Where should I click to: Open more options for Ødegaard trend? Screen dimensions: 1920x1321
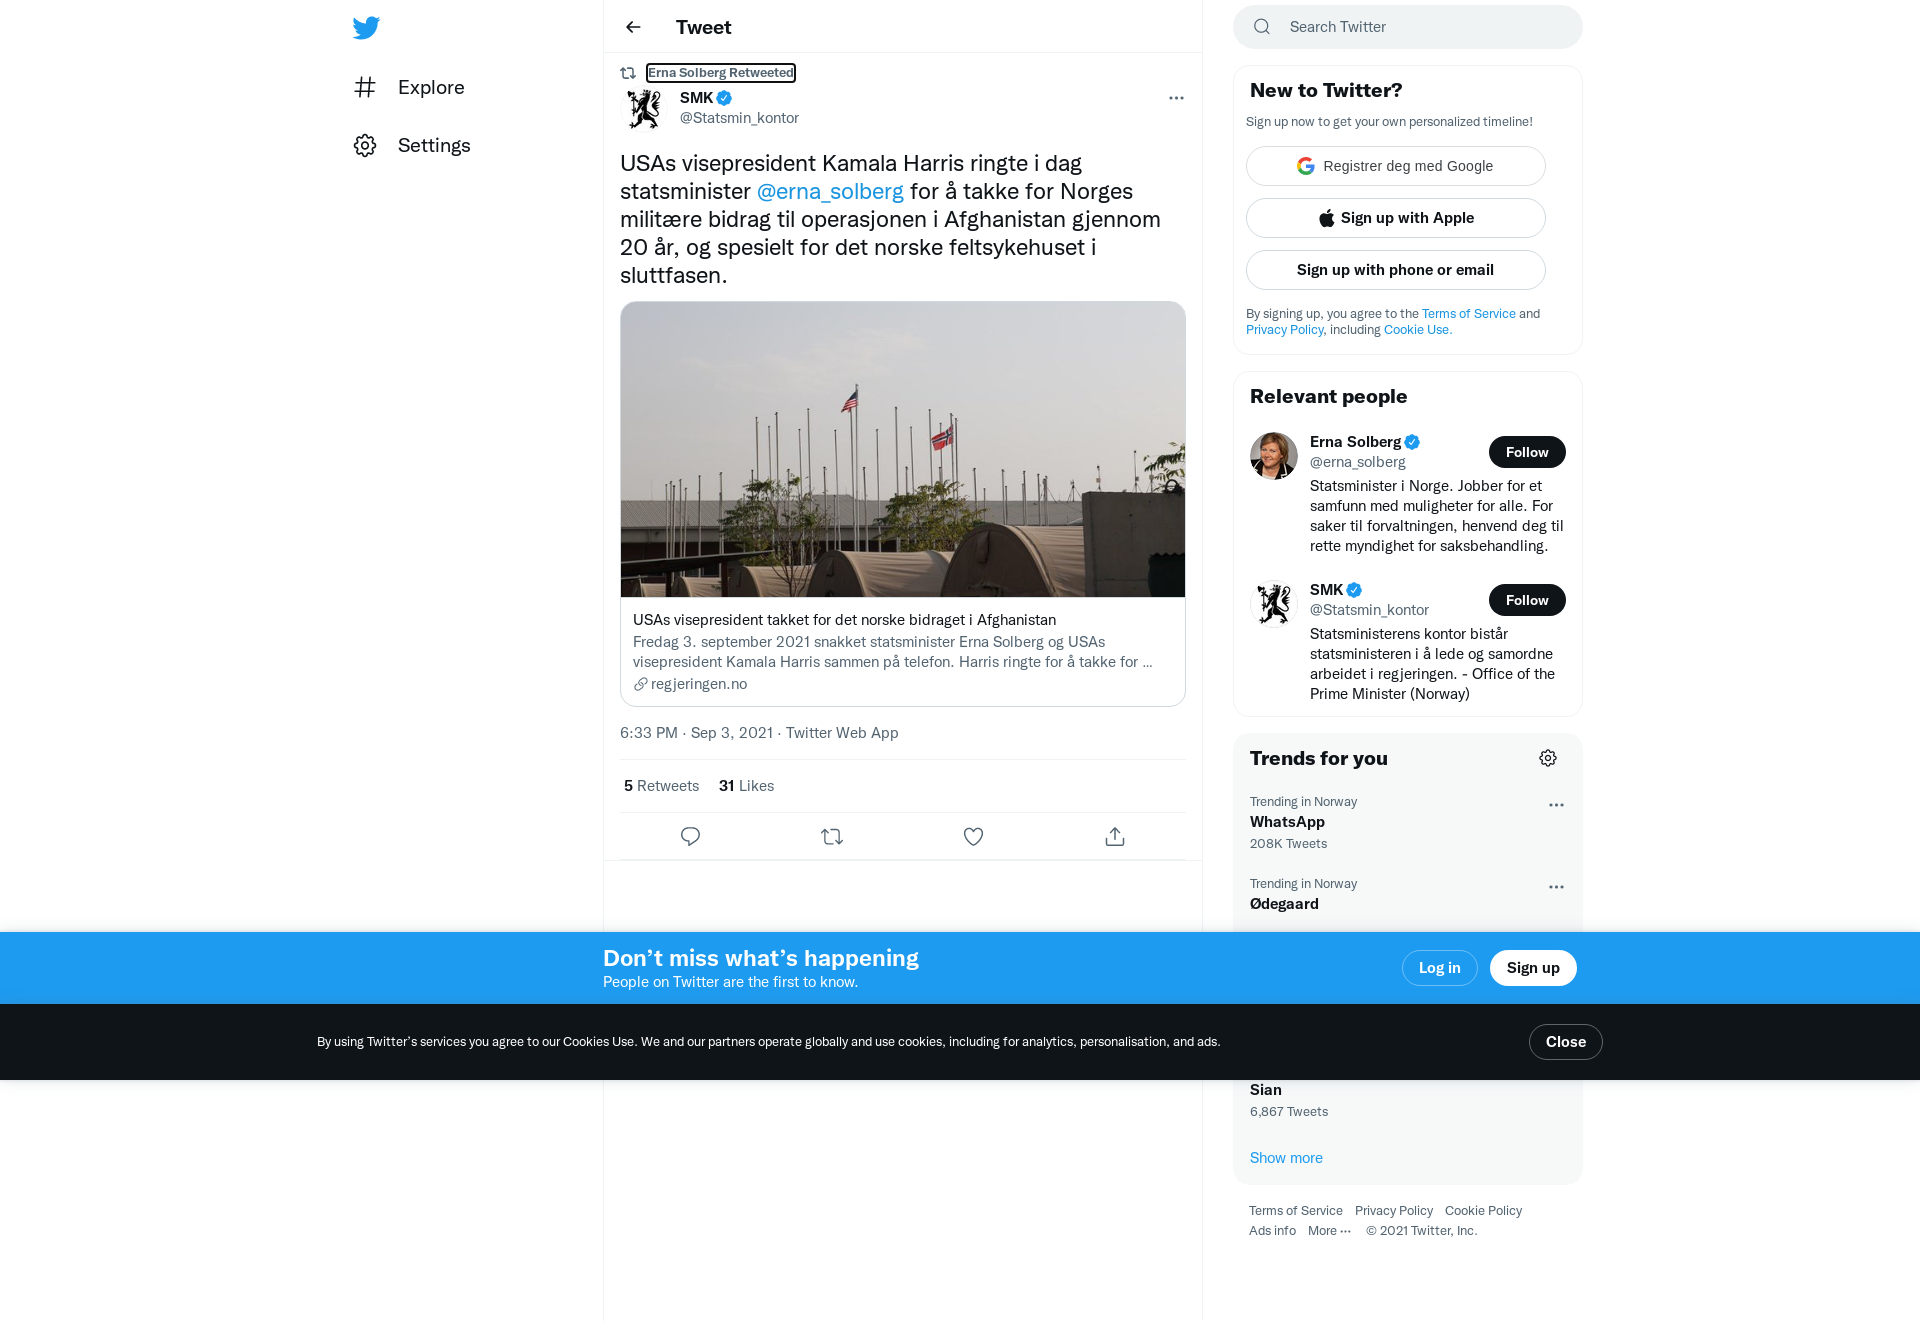pos(1556,887)
